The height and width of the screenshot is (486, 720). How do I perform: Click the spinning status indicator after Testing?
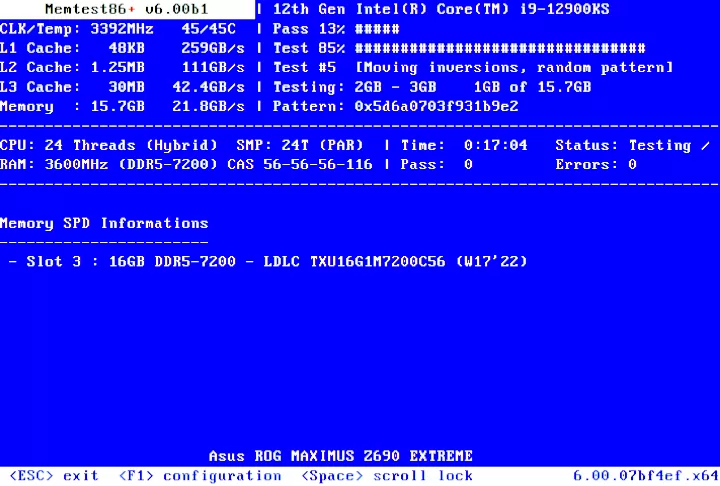tap(706, 145)
